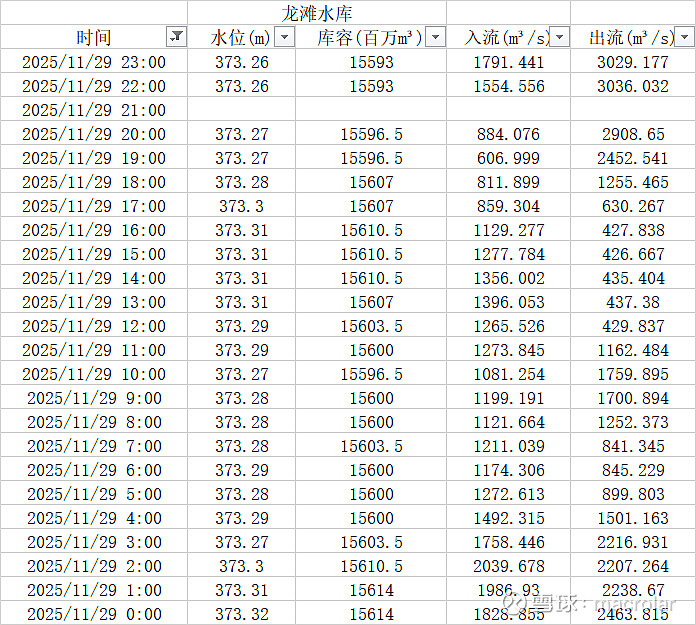Click inflow value 1129.277
The width and height of the screenshot is (696, 625).
508,229
